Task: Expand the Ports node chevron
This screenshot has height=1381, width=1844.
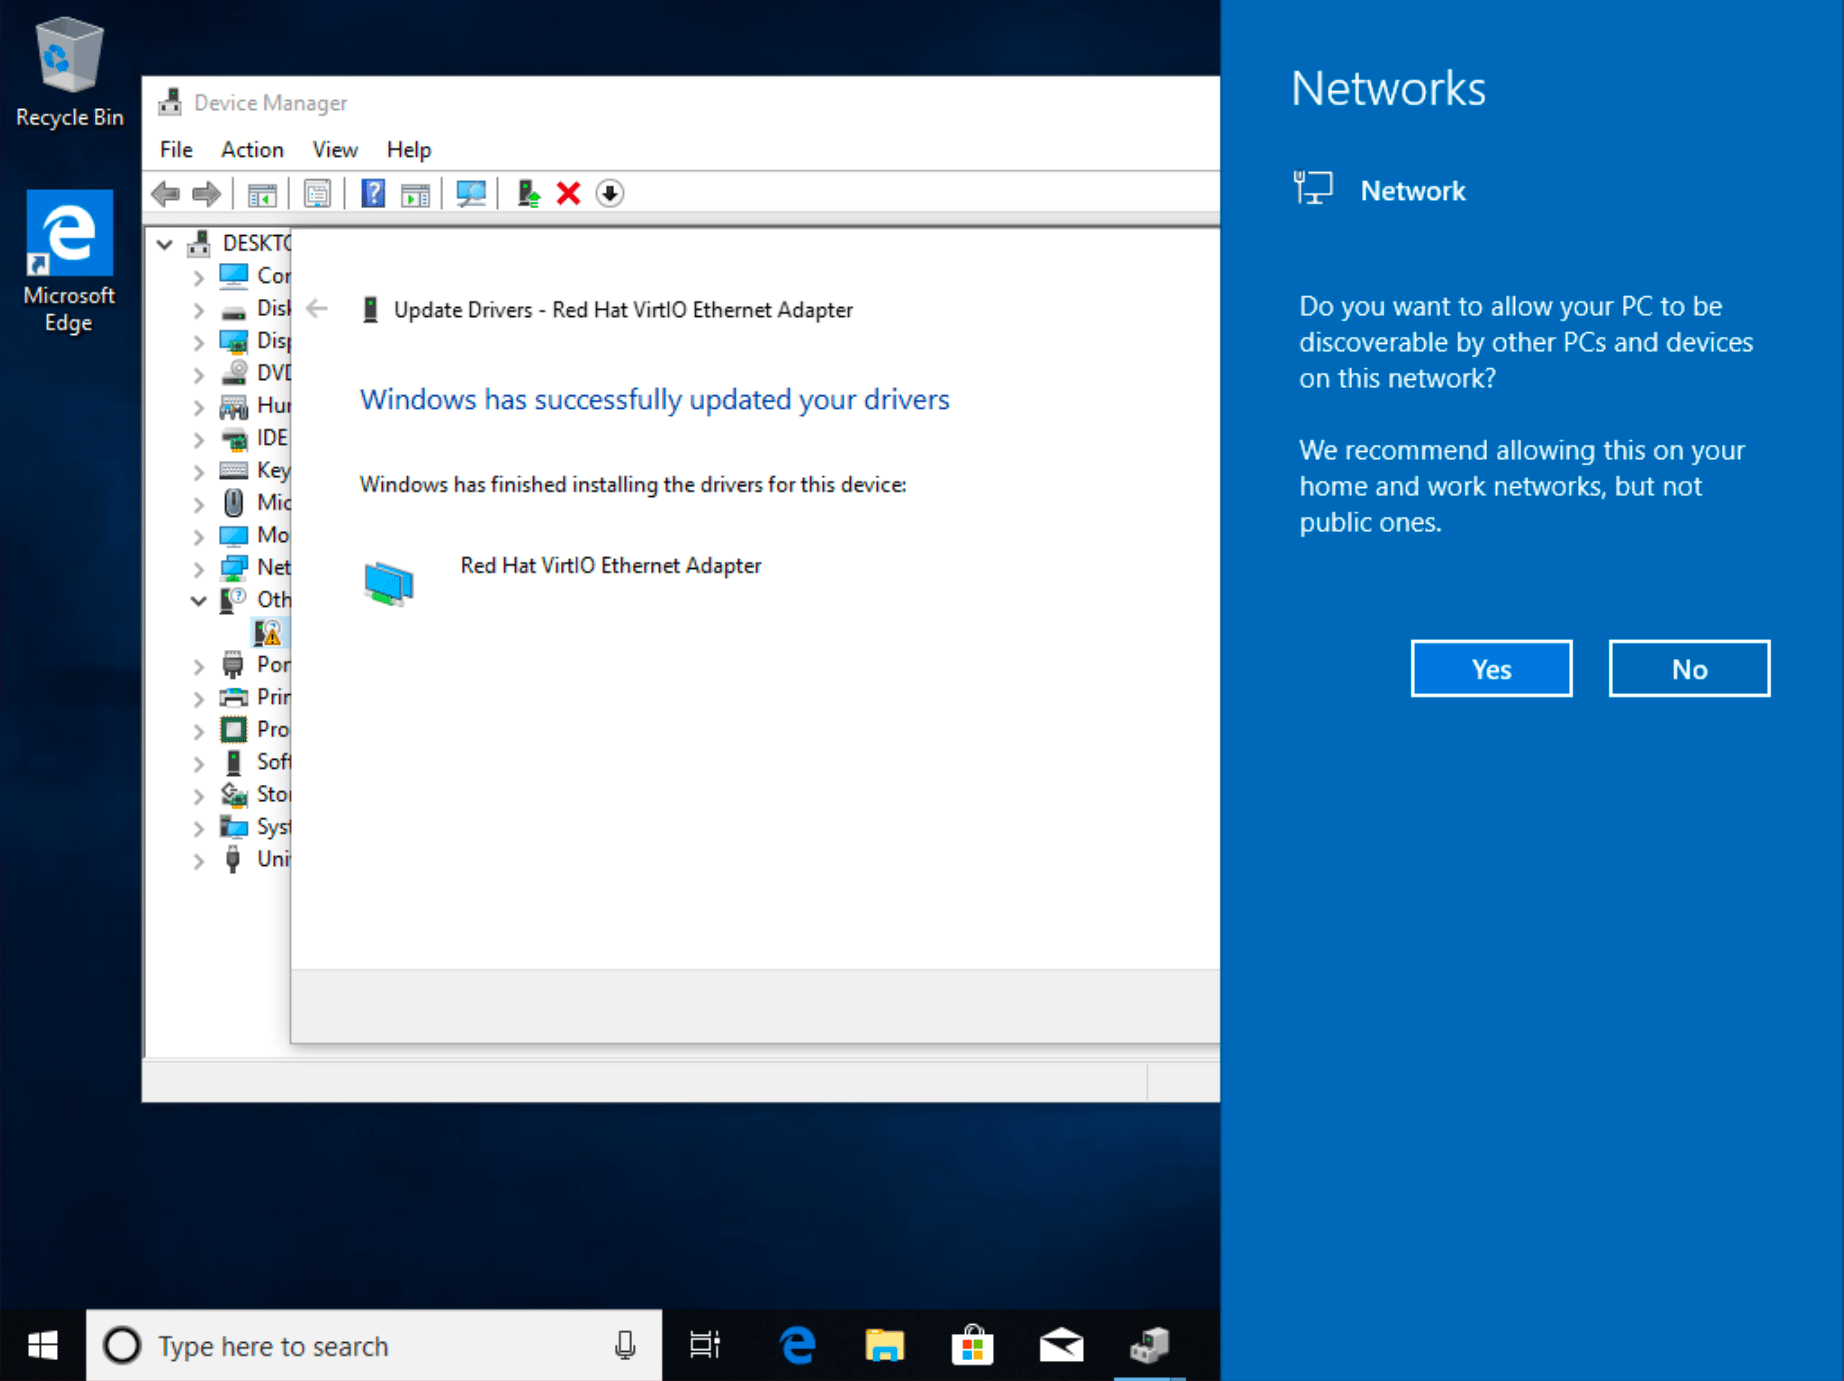Action: pyautogui.click(x=198, y=666)
